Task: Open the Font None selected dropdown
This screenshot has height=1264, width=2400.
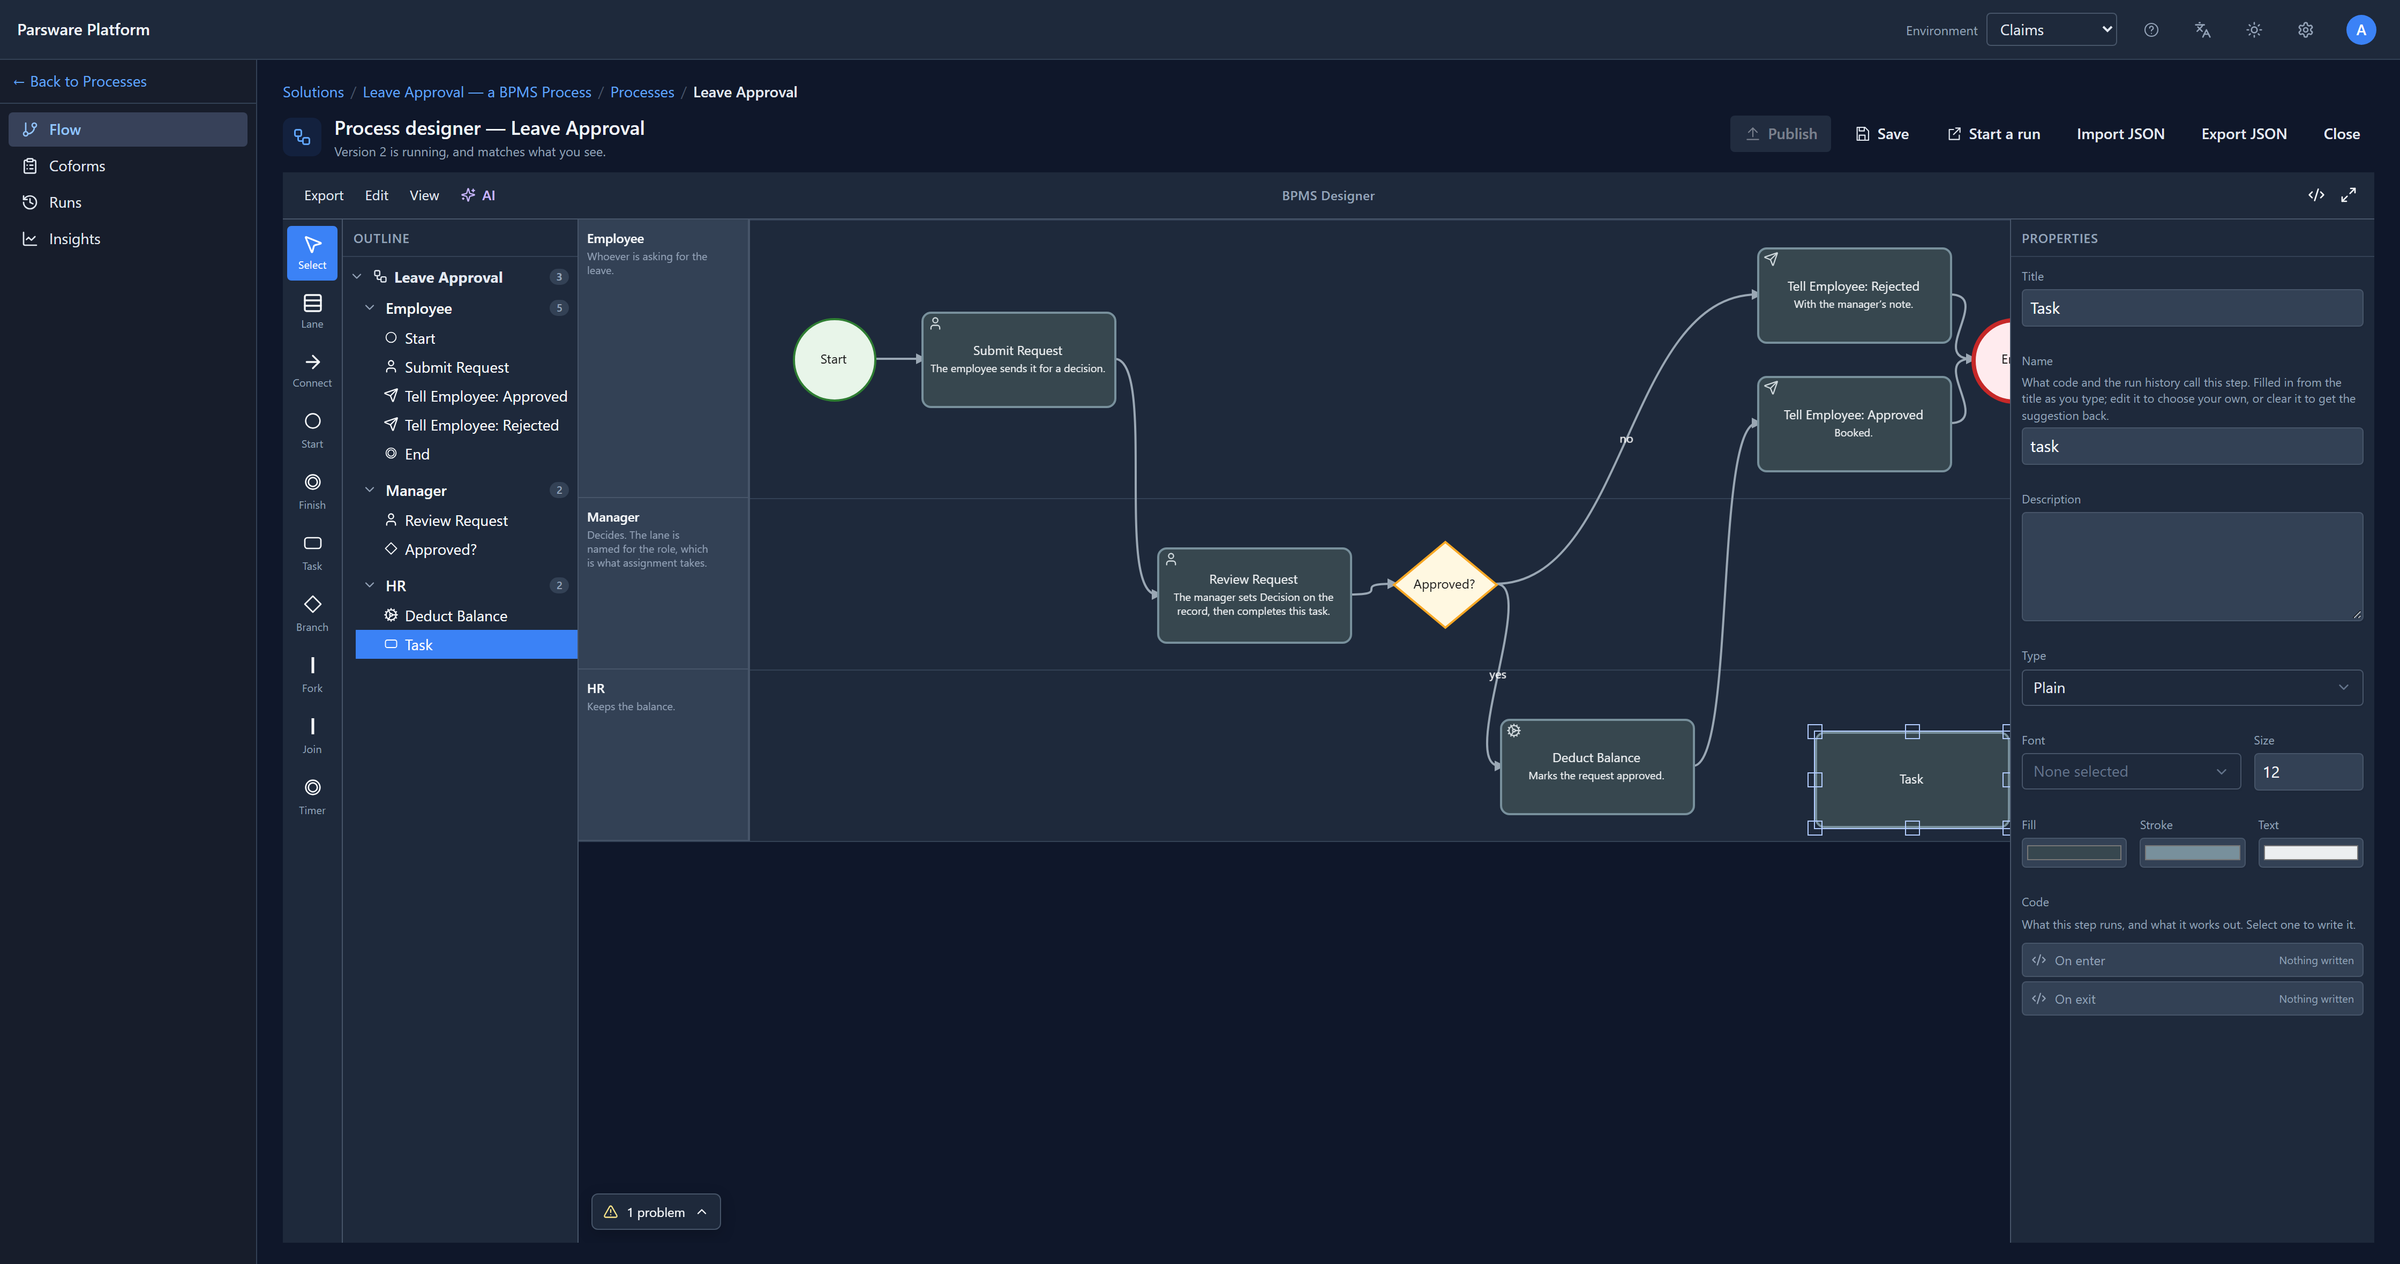Action: 2131,772
